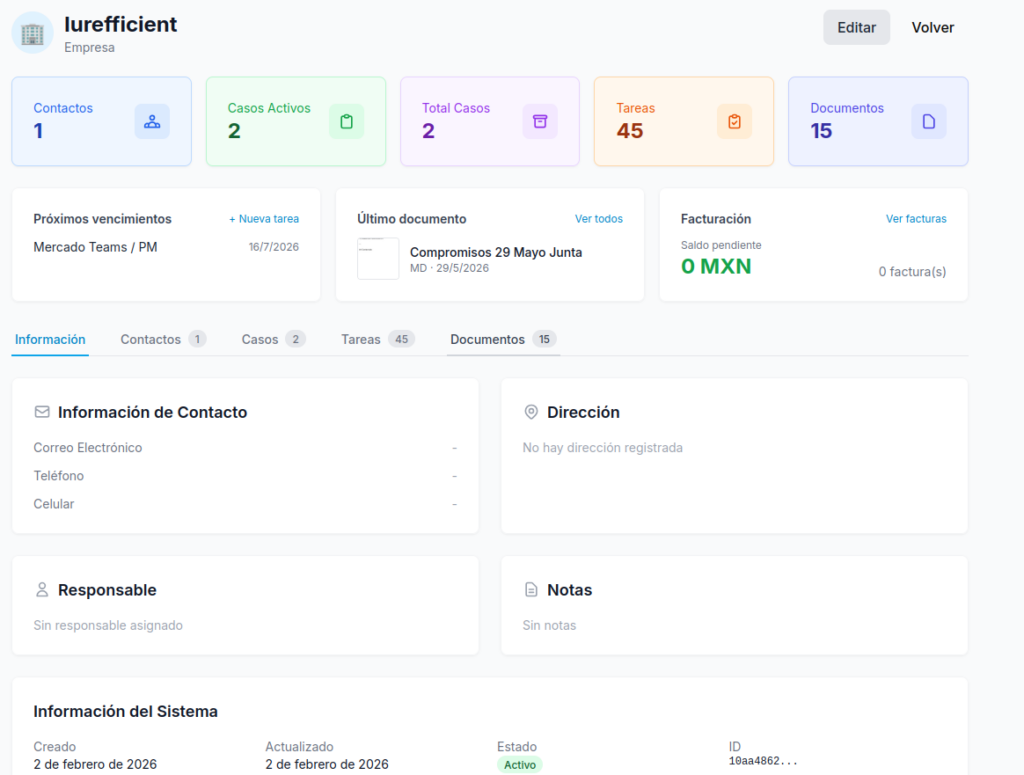Open the Casos tab
This screenshot has height=775, width=1024.
[x=273, y=340]
